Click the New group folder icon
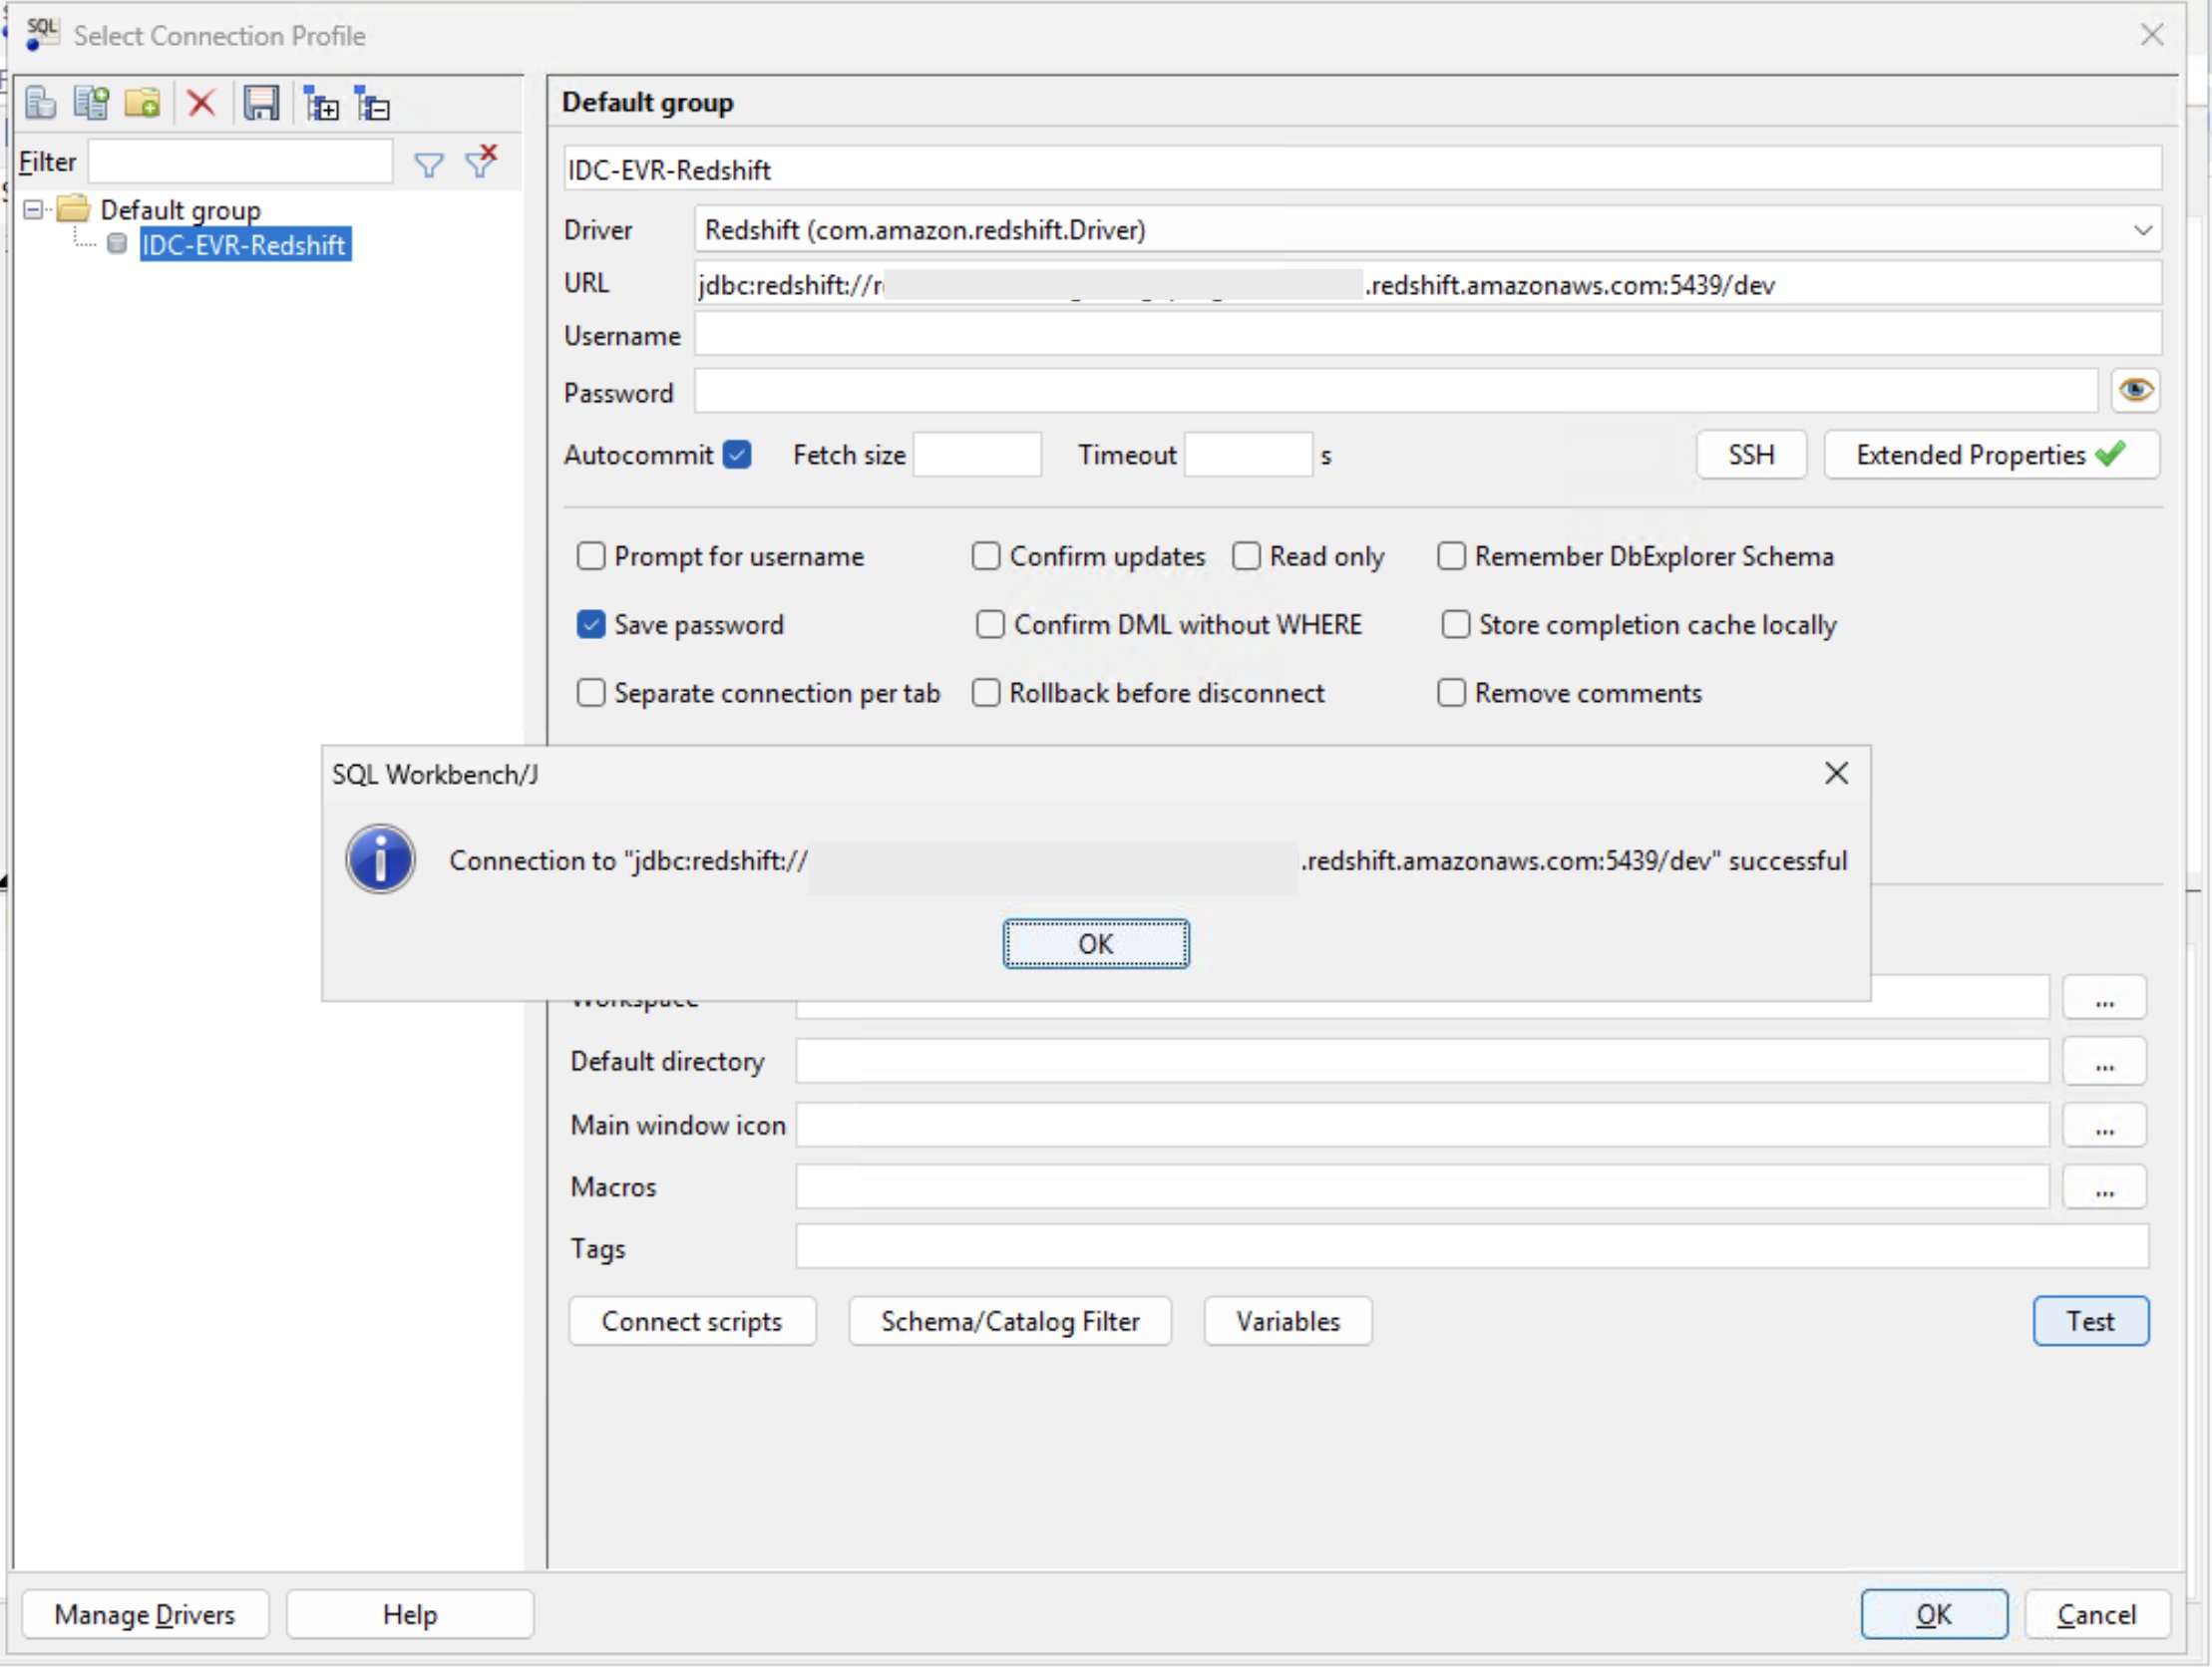 click(x=143, y=103)
